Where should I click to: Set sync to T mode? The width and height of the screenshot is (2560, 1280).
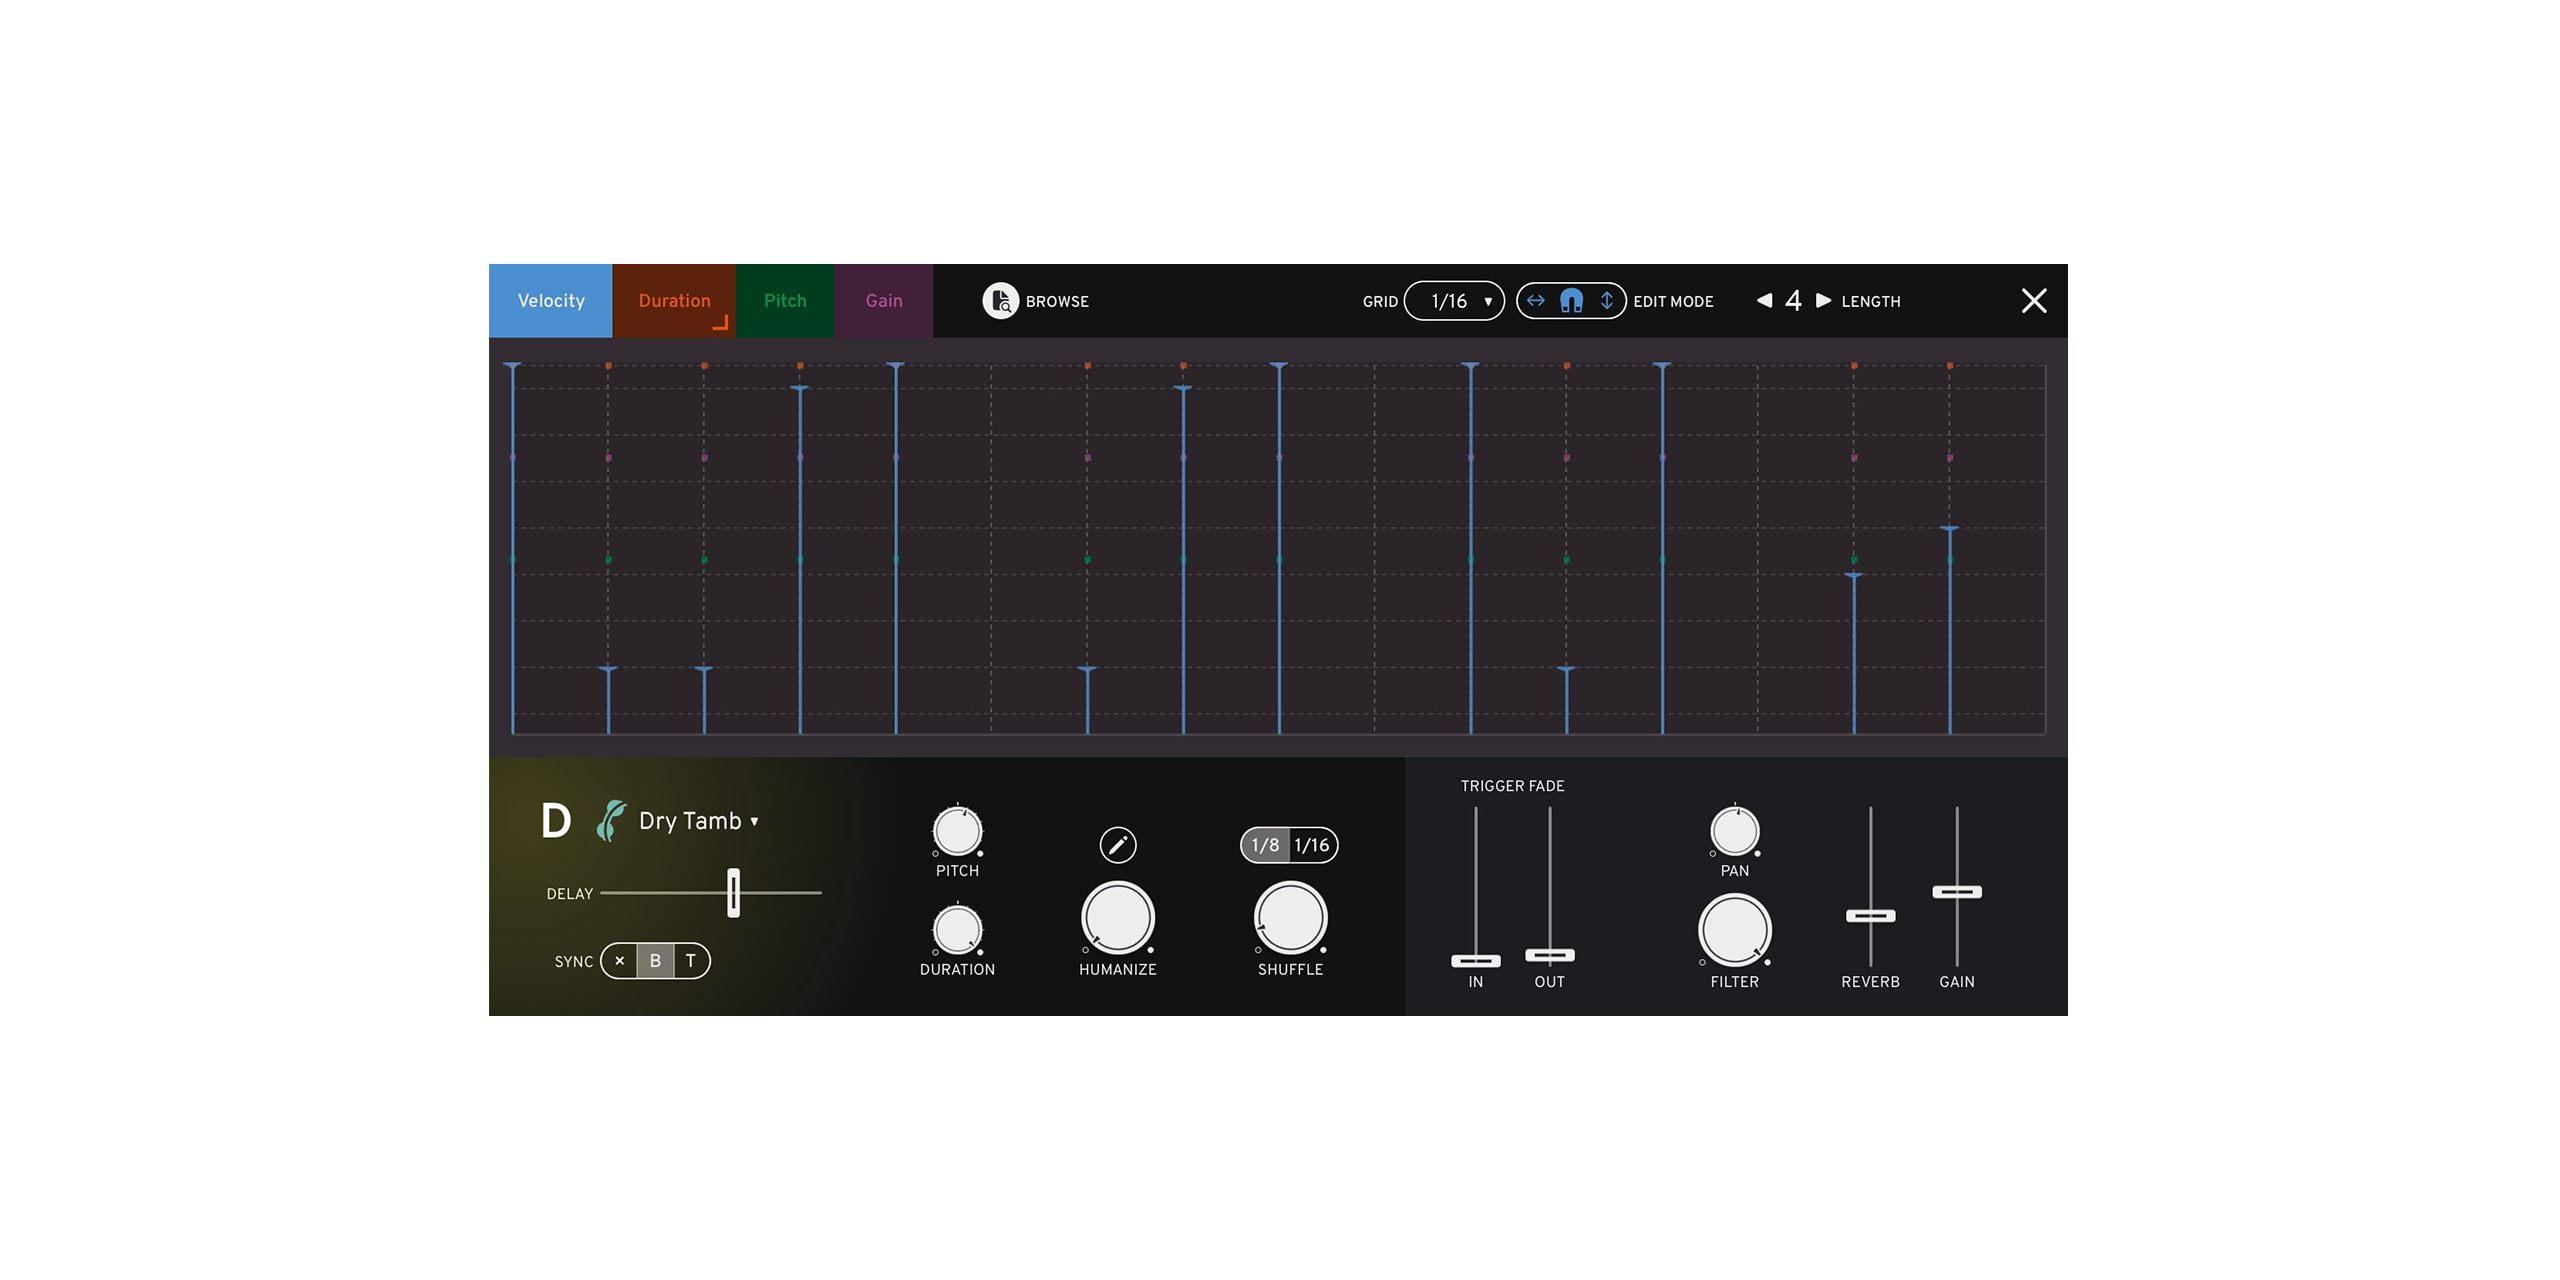point(690,961)
